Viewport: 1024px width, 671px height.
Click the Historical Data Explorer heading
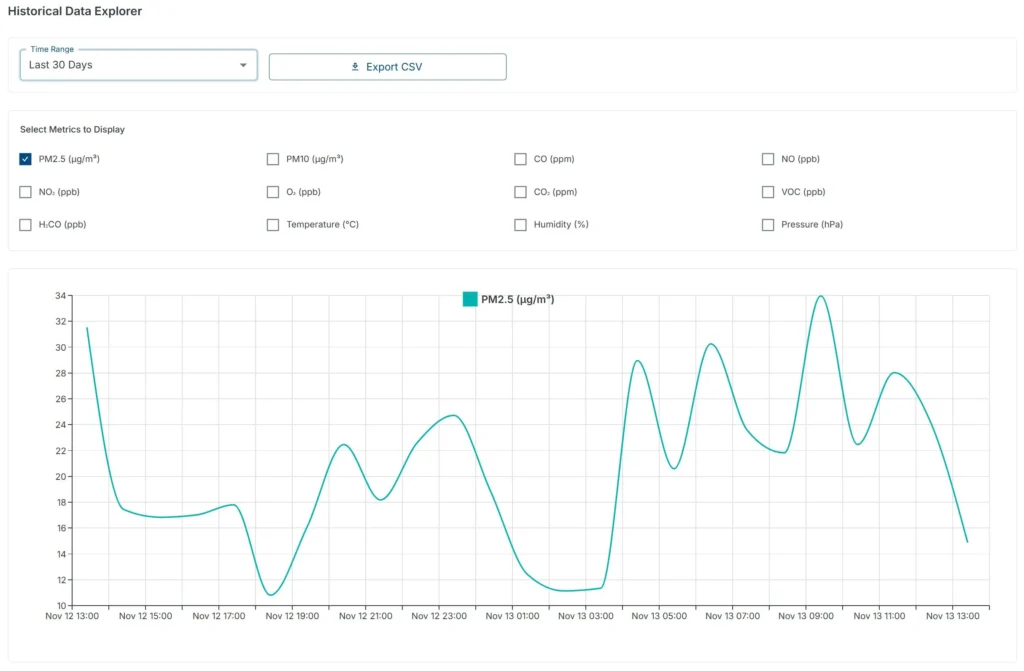pyautogui.click(x=75, y=11)
